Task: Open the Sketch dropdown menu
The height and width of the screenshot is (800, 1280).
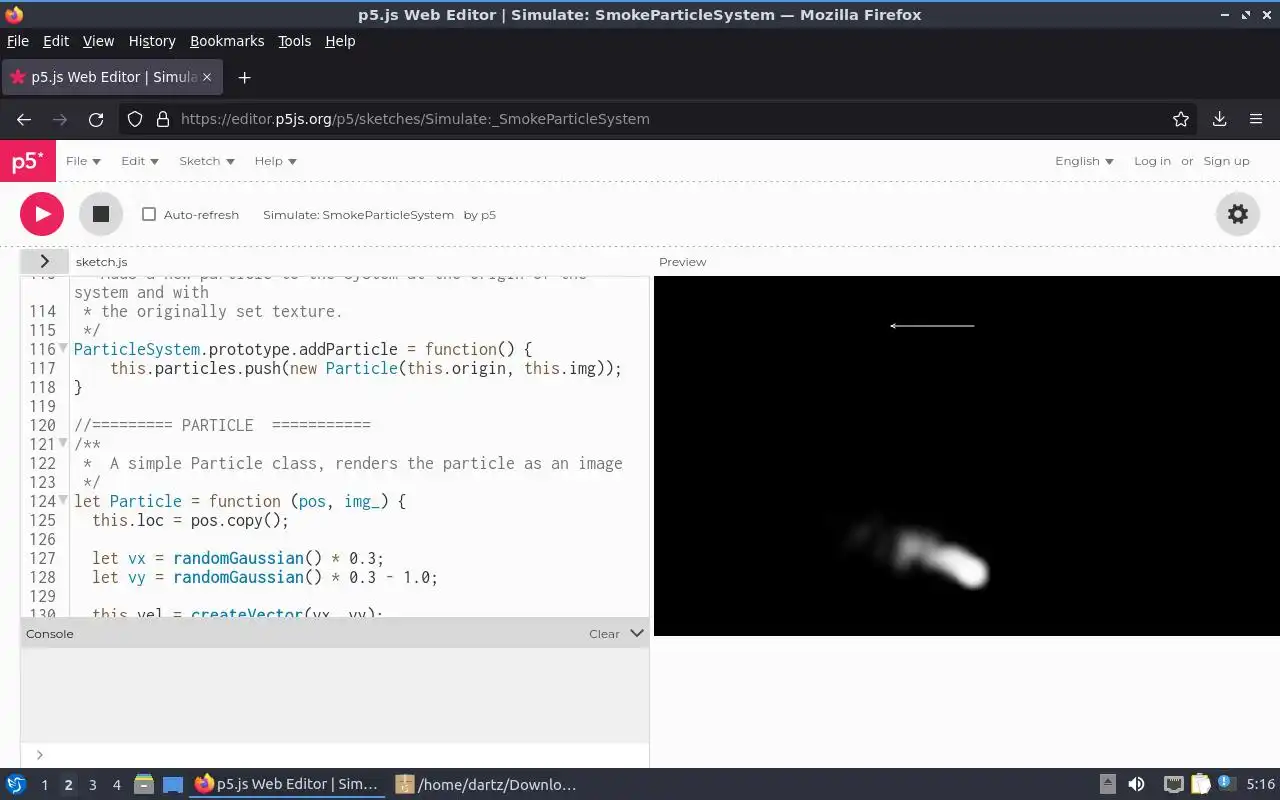Action: 207,161
